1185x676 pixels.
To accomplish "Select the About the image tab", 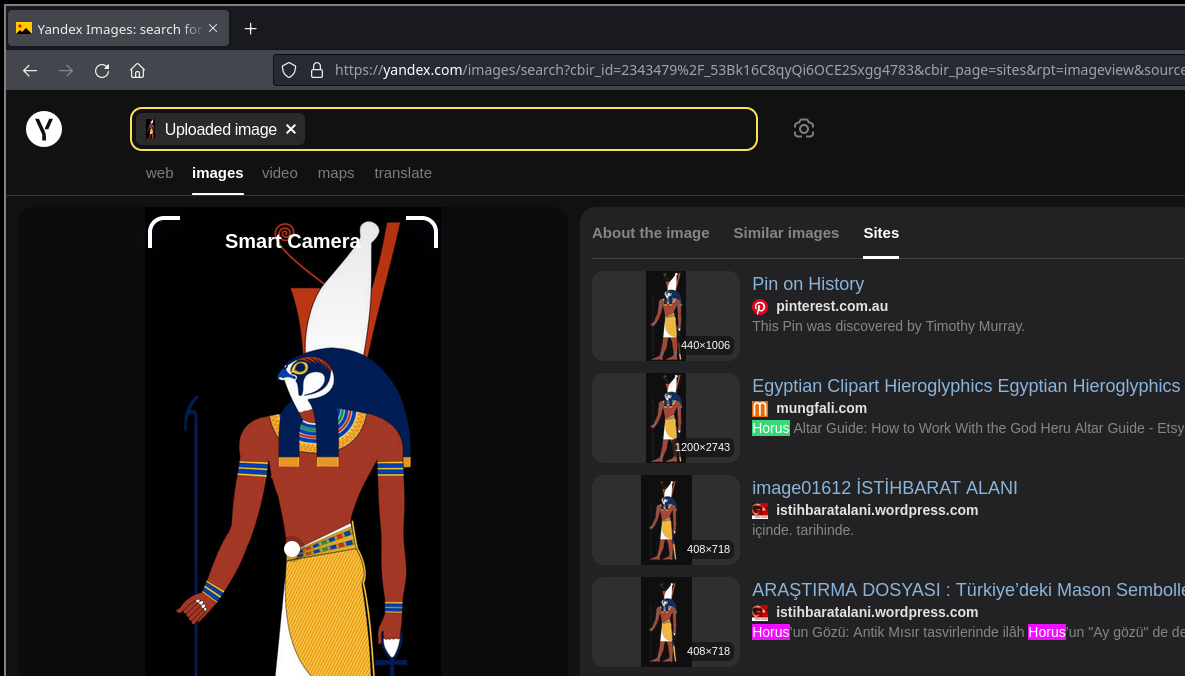I will pyautogui.click(x=650, y=233).
